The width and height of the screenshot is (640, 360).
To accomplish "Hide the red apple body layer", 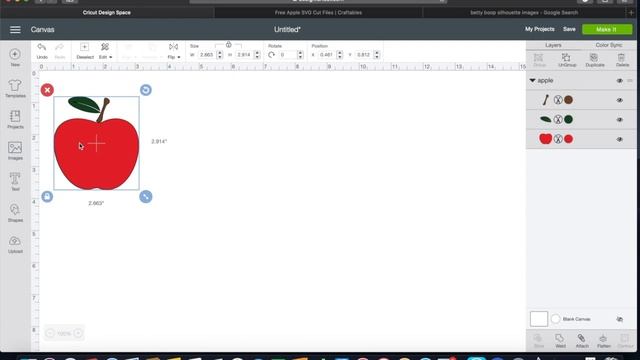I will (620, 139).
